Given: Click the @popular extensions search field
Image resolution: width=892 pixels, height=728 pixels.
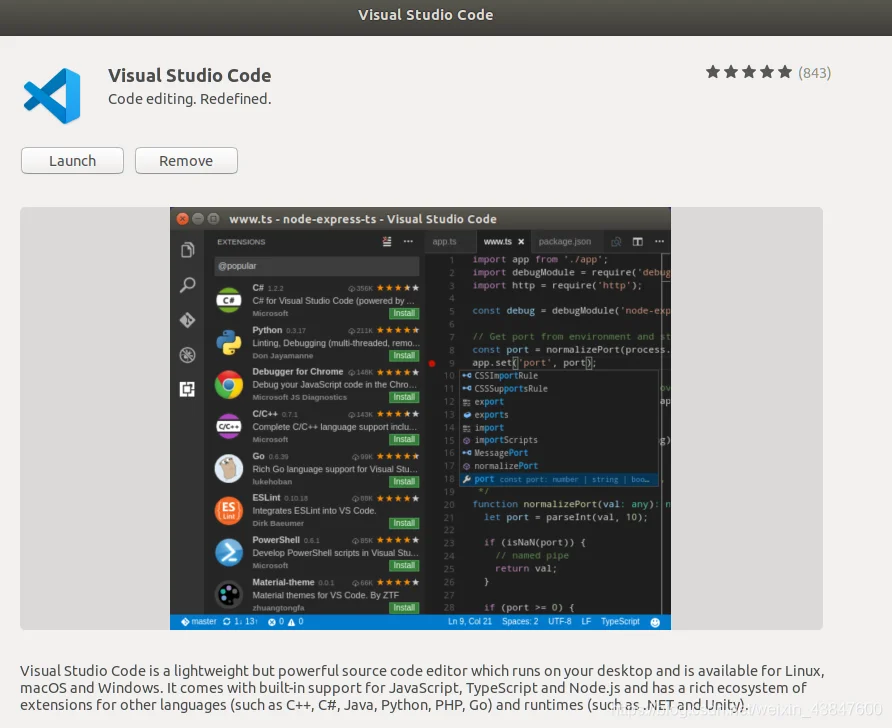Looking at the screenshot, I should [317, 266].
